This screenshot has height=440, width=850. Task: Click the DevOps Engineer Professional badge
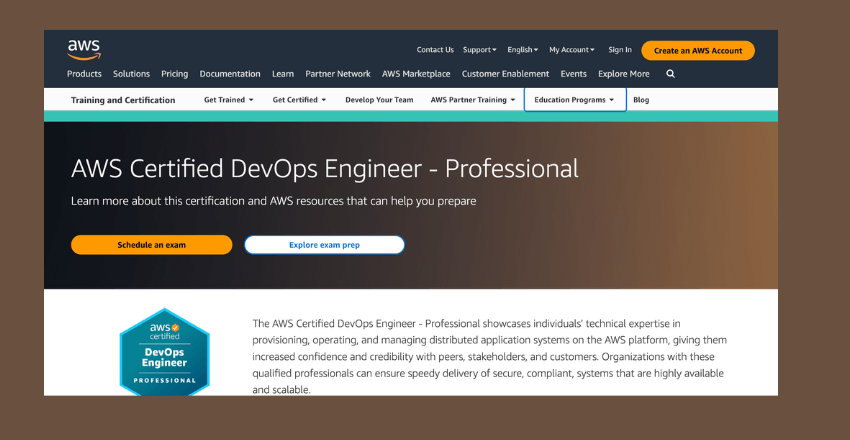point(164,352)
